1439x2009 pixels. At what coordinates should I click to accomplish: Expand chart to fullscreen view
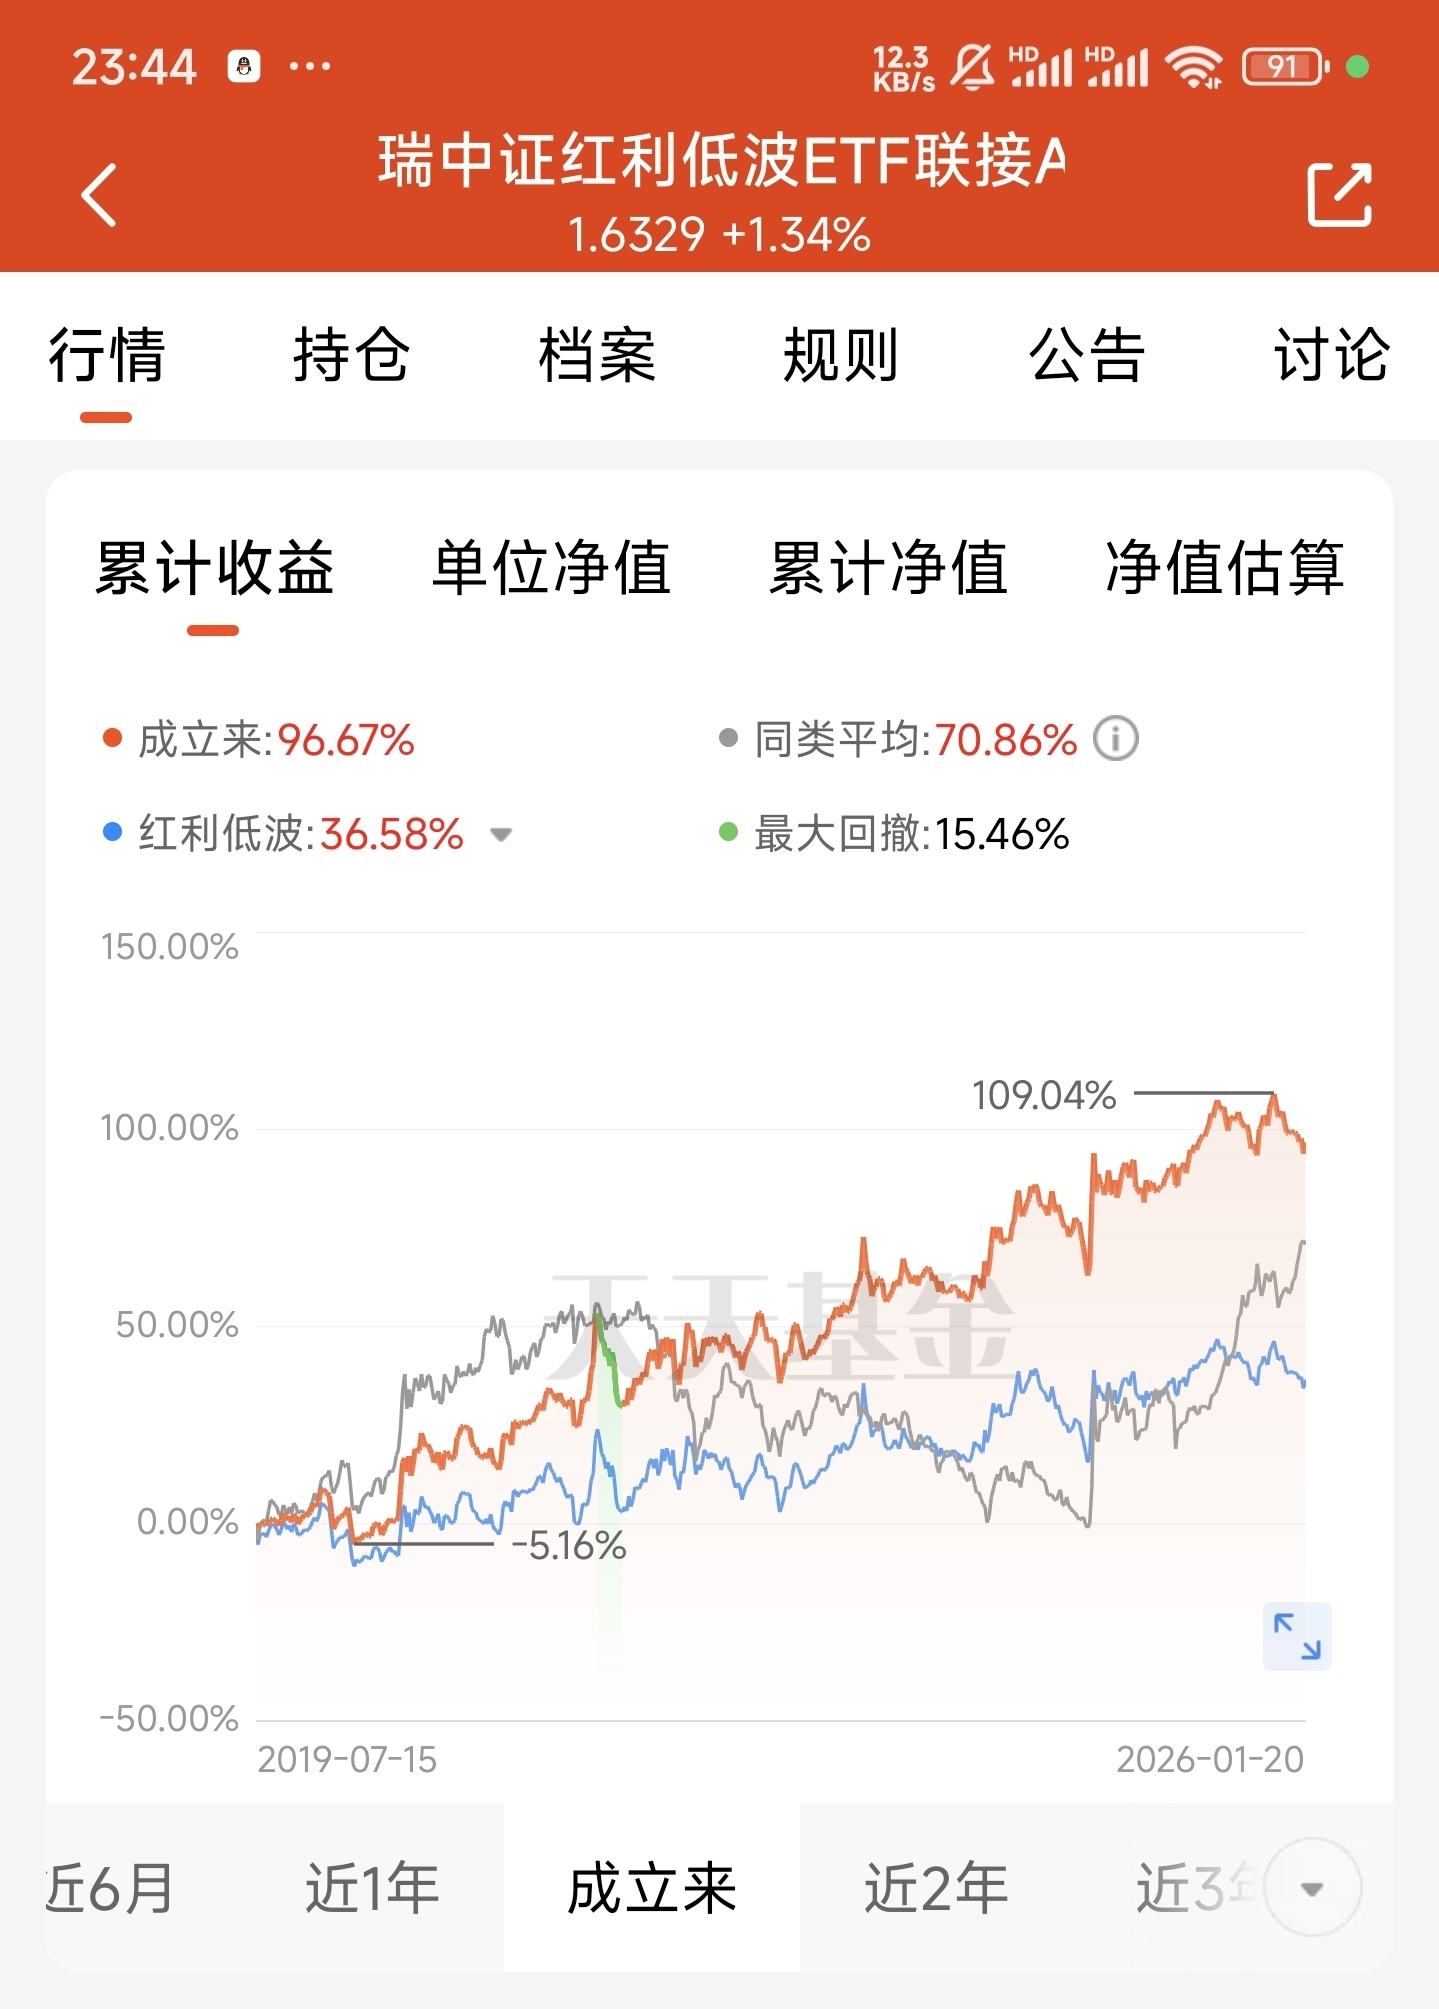(x=1297, y=1636)
